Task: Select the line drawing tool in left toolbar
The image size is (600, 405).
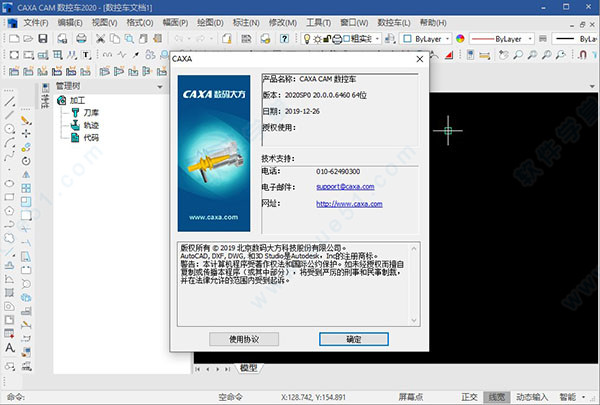Action: coord(9,103)
